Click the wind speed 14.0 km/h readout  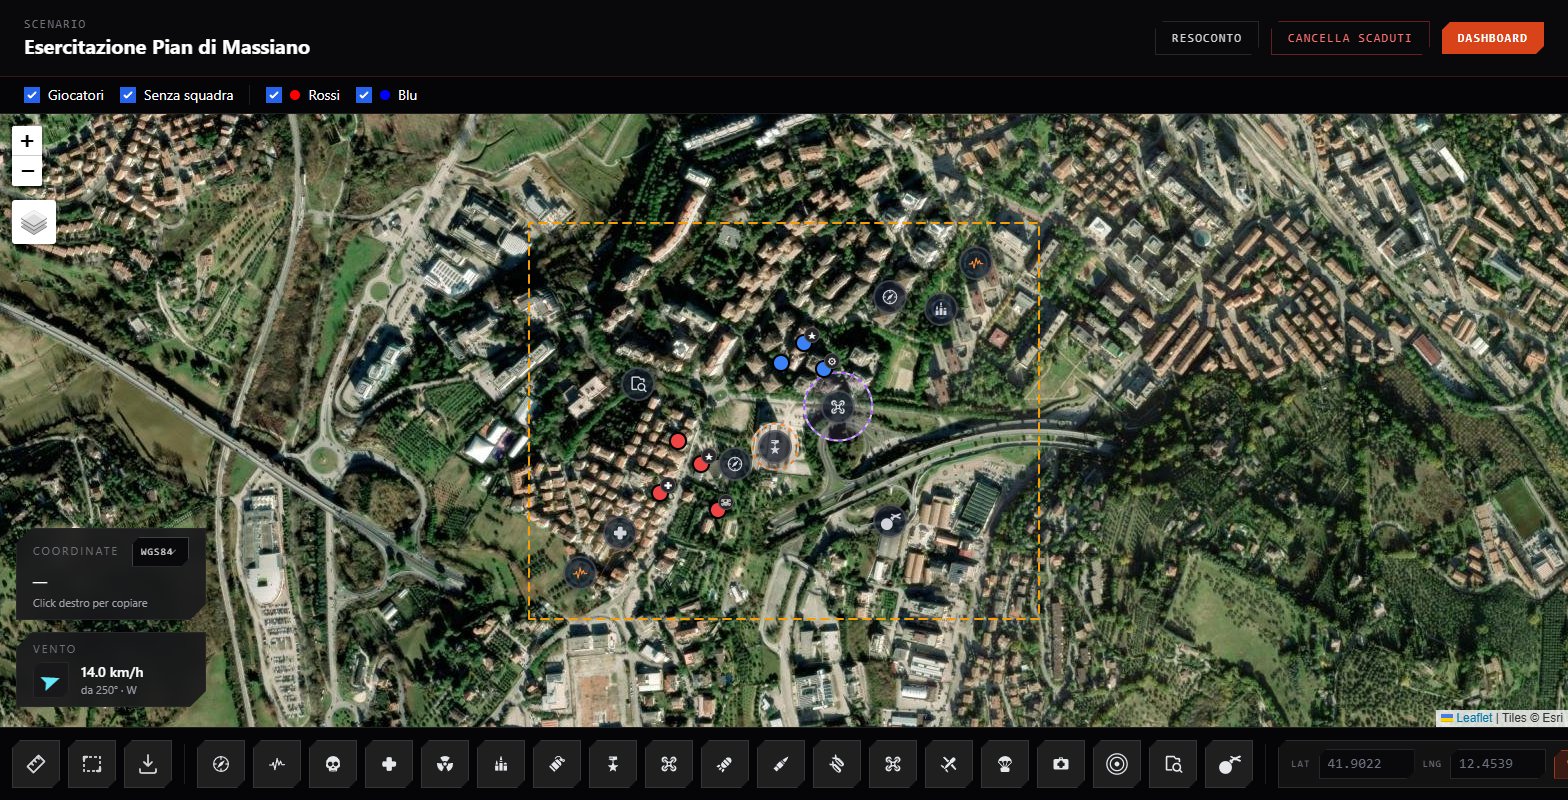[112, 672]
